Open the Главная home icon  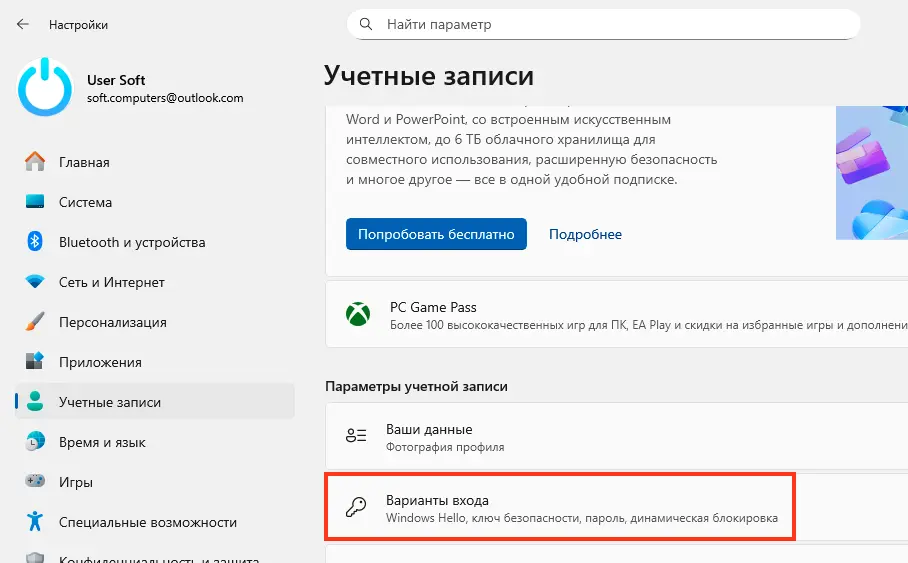[35, 162]
